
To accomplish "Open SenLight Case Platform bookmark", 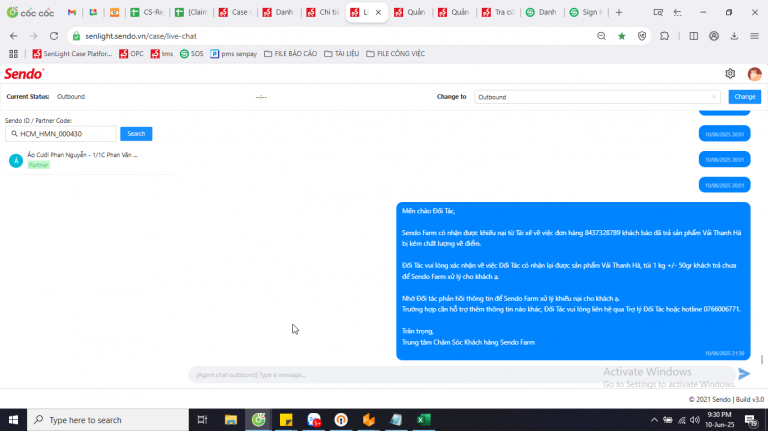I will tap(72, 54).
